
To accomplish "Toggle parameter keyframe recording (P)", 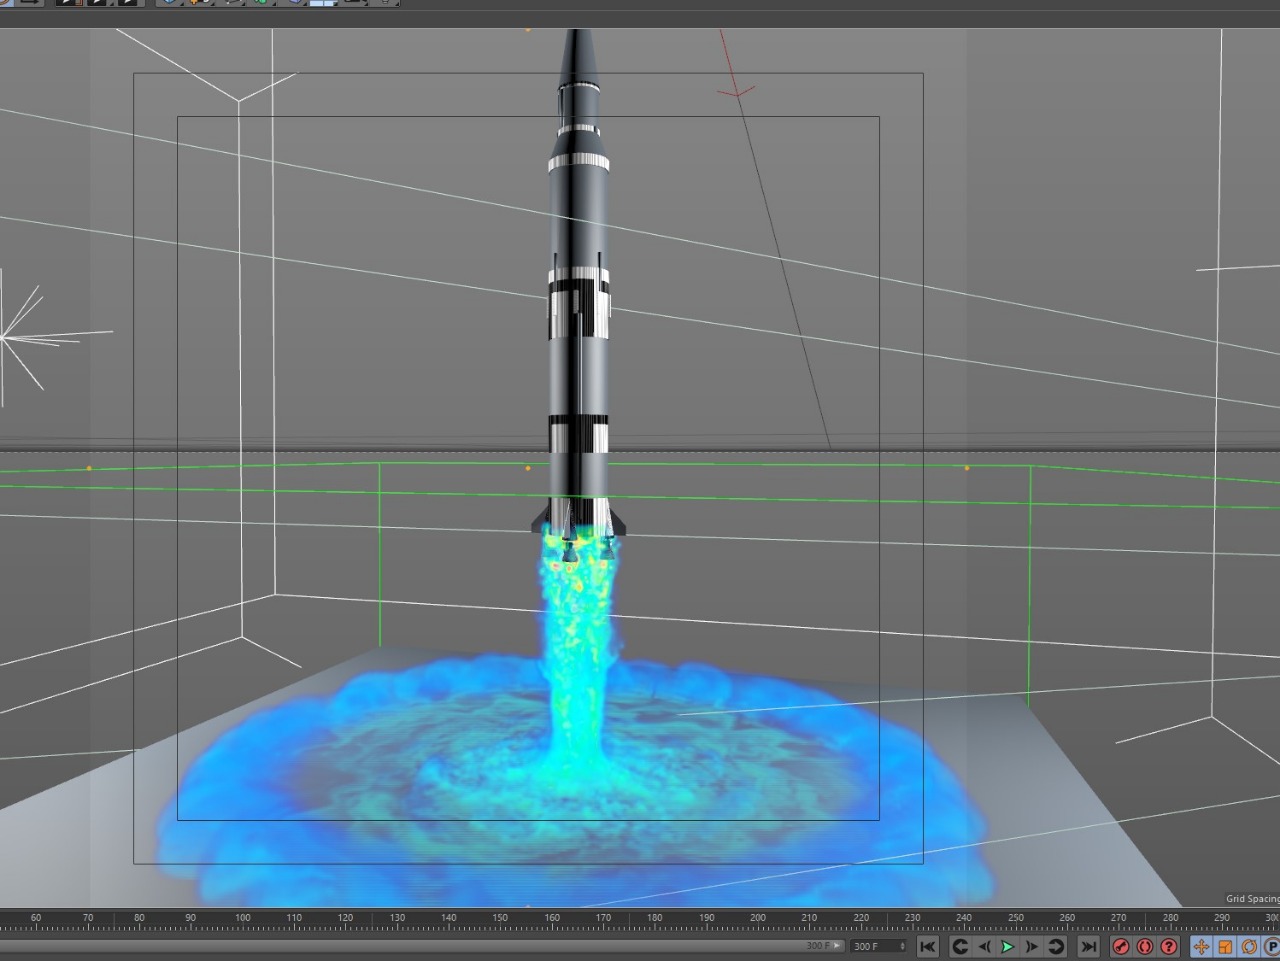I will (x=1271, y=946).
